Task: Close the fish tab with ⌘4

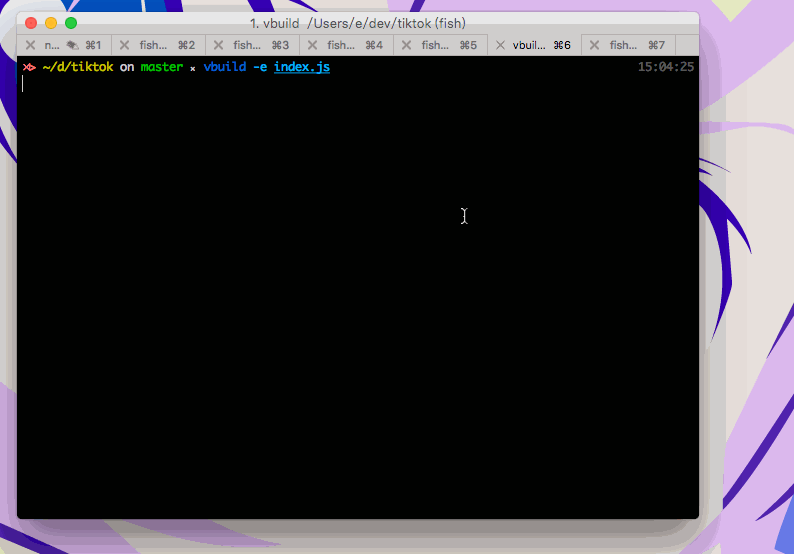Action: click(312, 45)
